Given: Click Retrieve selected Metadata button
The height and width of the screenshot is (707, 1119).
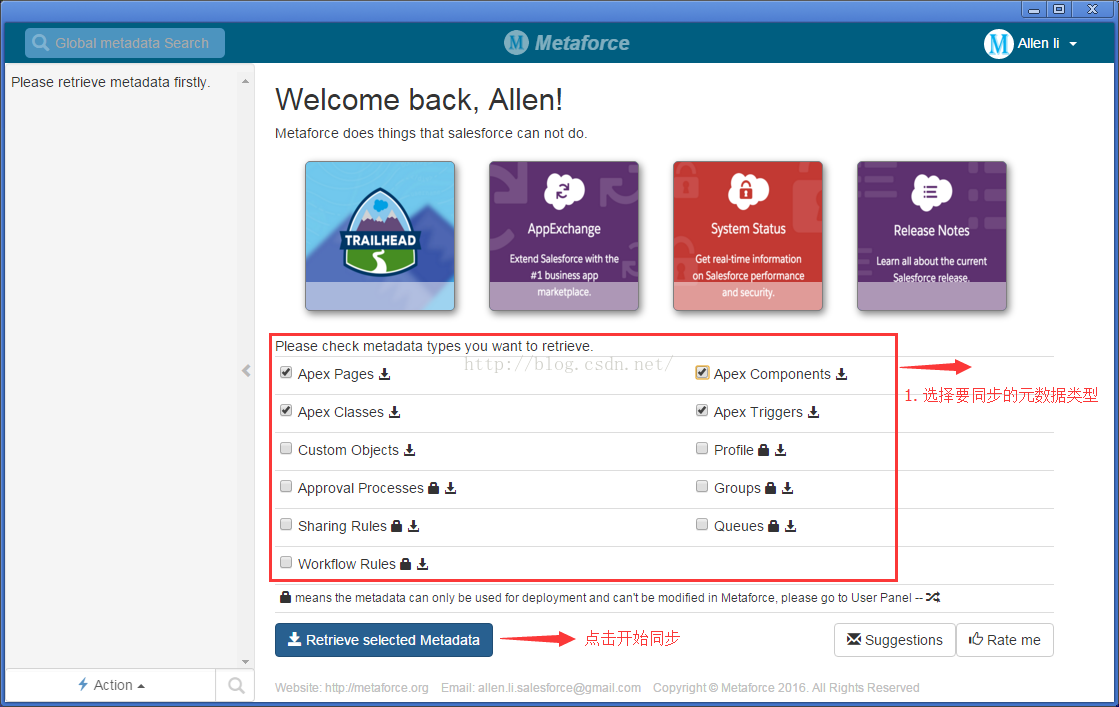Looking at the screenshot, I should [384, 640].
